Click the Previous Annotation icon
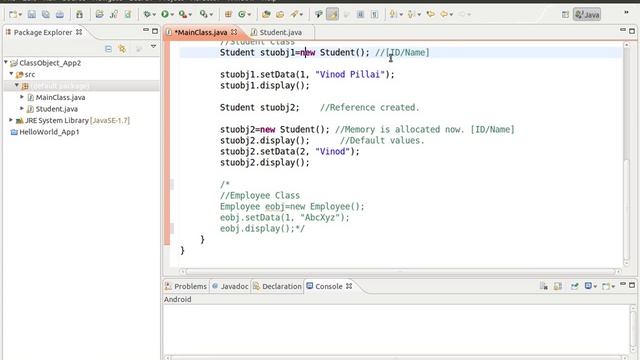Image resolution: width=640 pixels, height=360 pixels. point(411,14)
